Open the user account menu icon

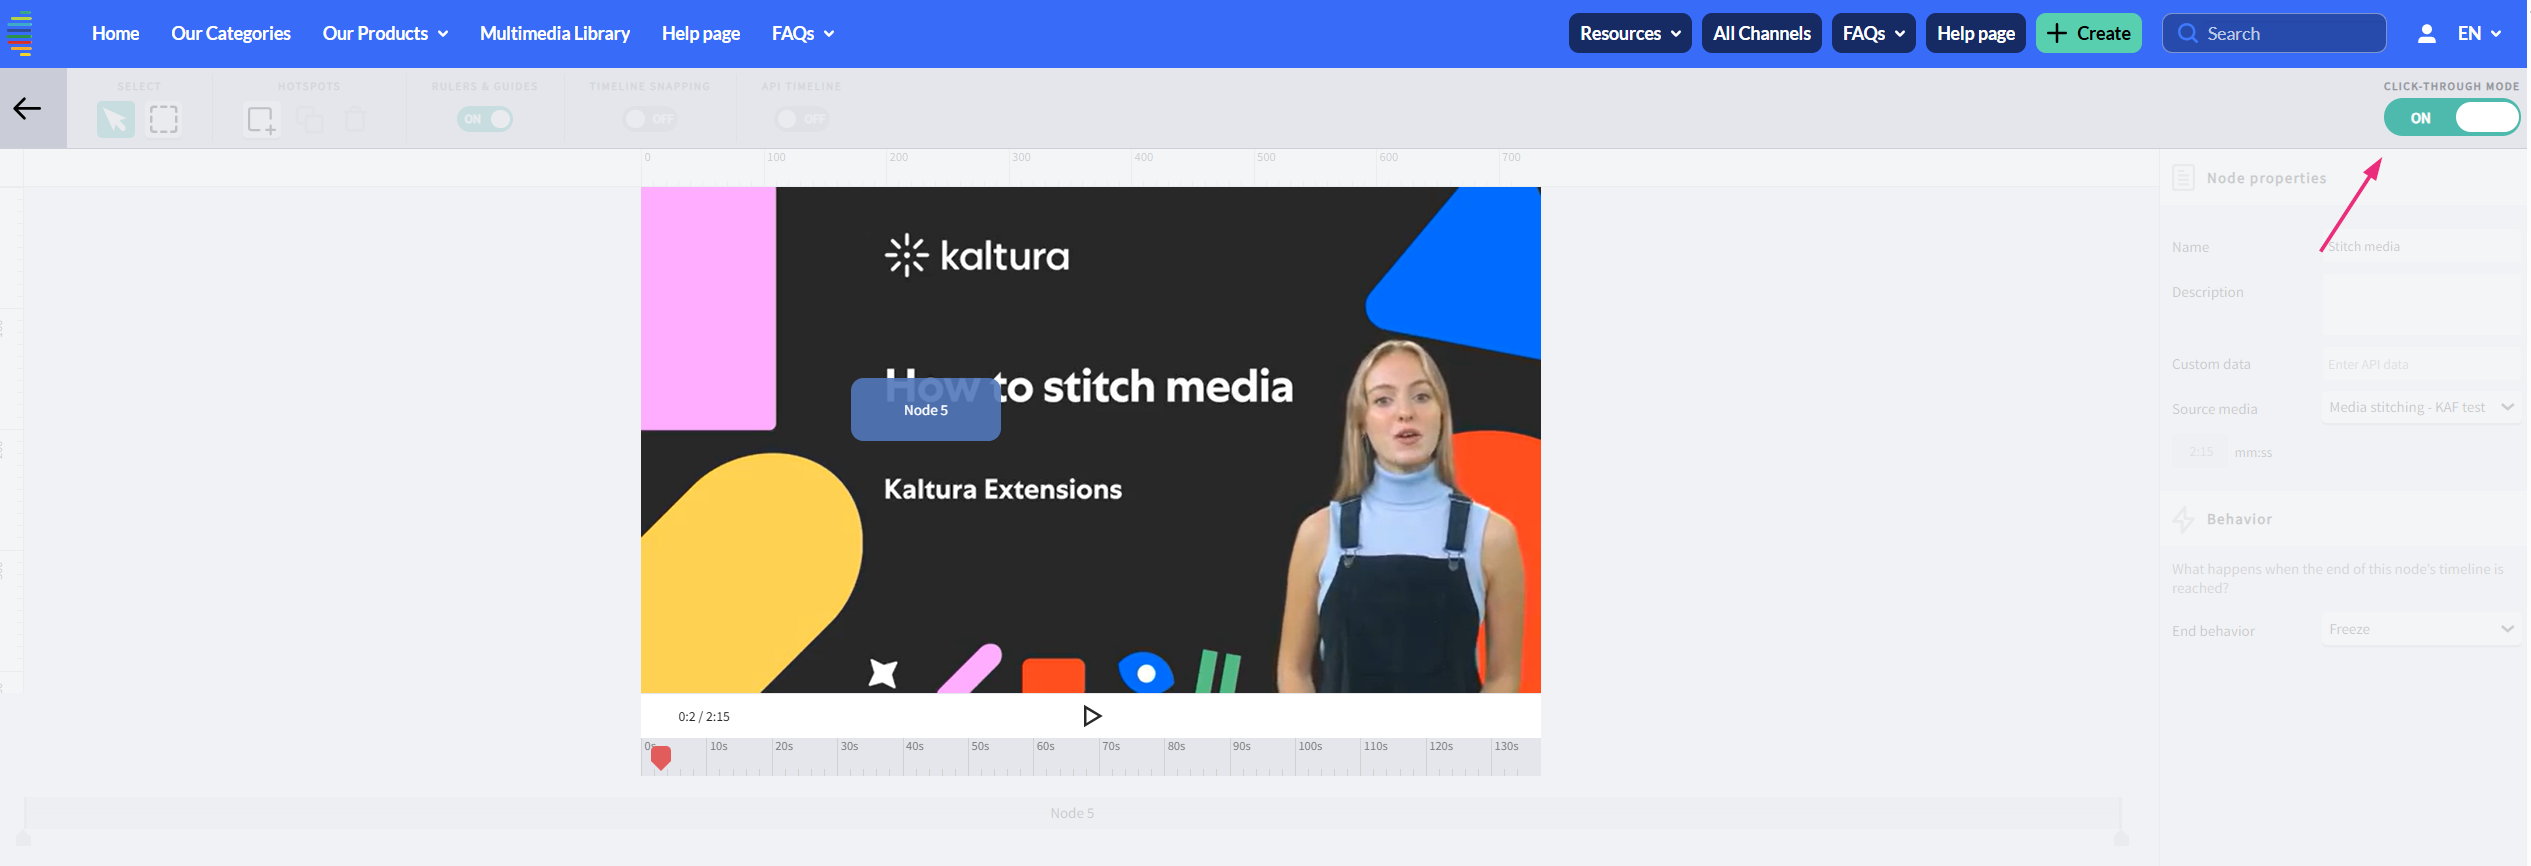pos(2426,34)
